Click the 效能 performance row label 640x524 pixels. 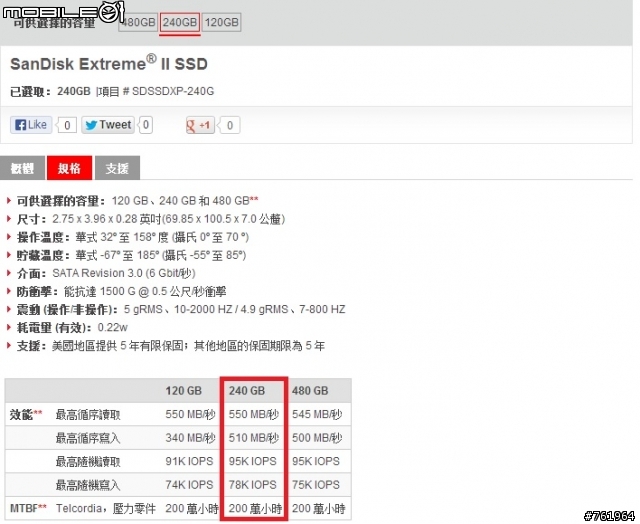[x=26, y=415]
